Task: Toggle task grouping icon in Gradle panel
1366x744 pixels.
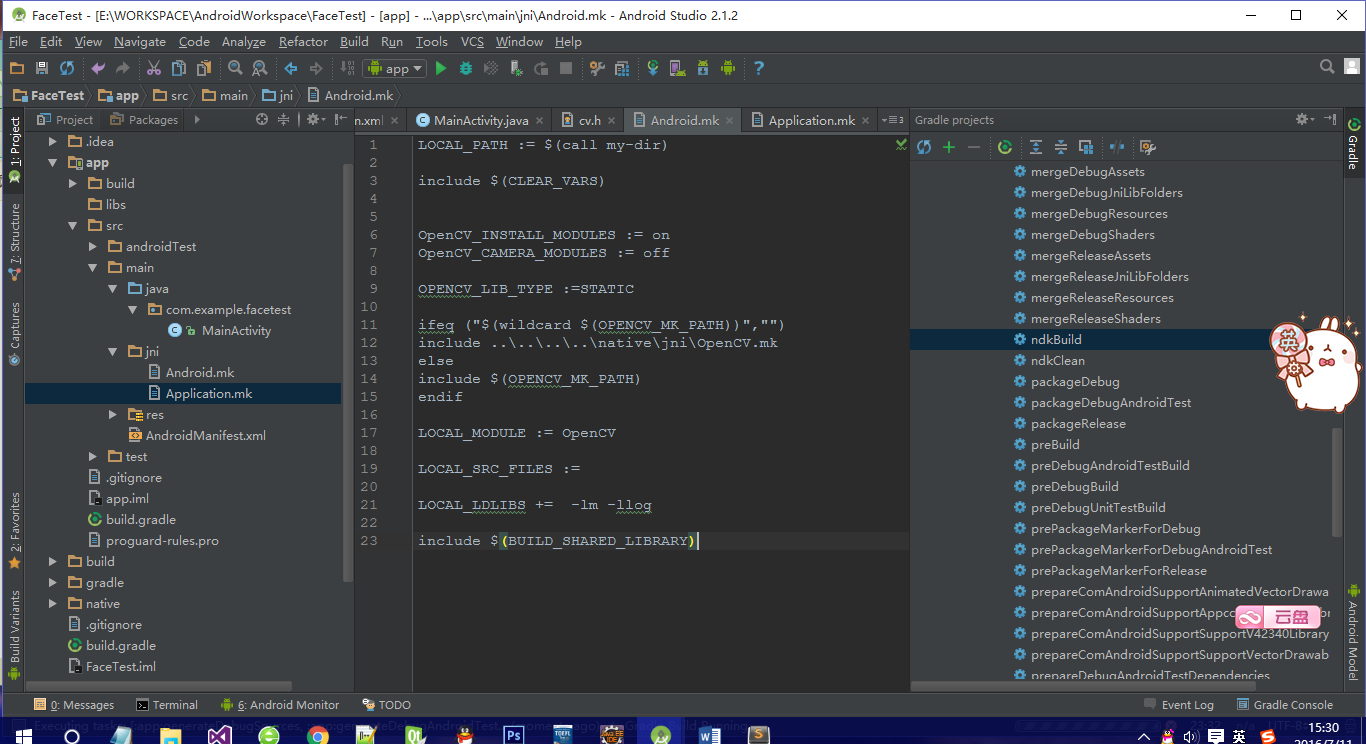Action: click(1086, 147)
